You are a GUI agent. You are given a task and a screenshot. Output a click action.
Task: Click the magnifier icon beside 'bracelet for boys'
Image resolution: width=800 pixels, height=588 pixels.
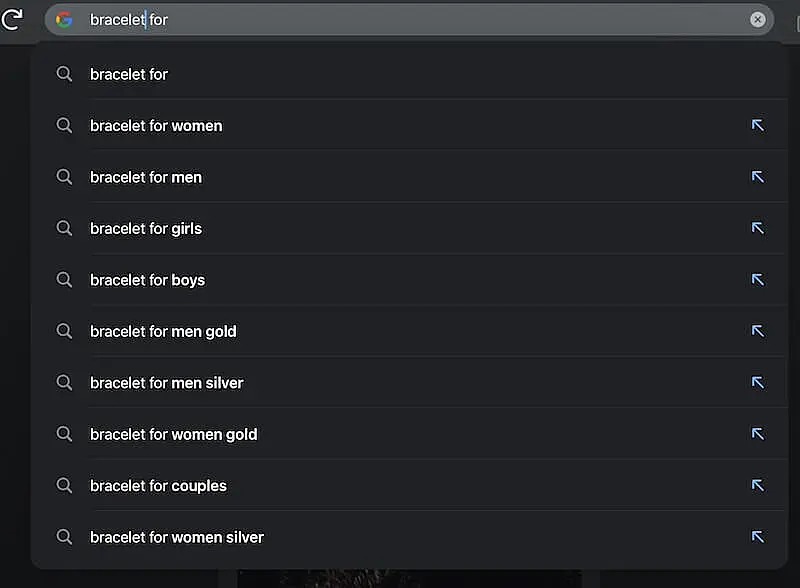(64, 280)
